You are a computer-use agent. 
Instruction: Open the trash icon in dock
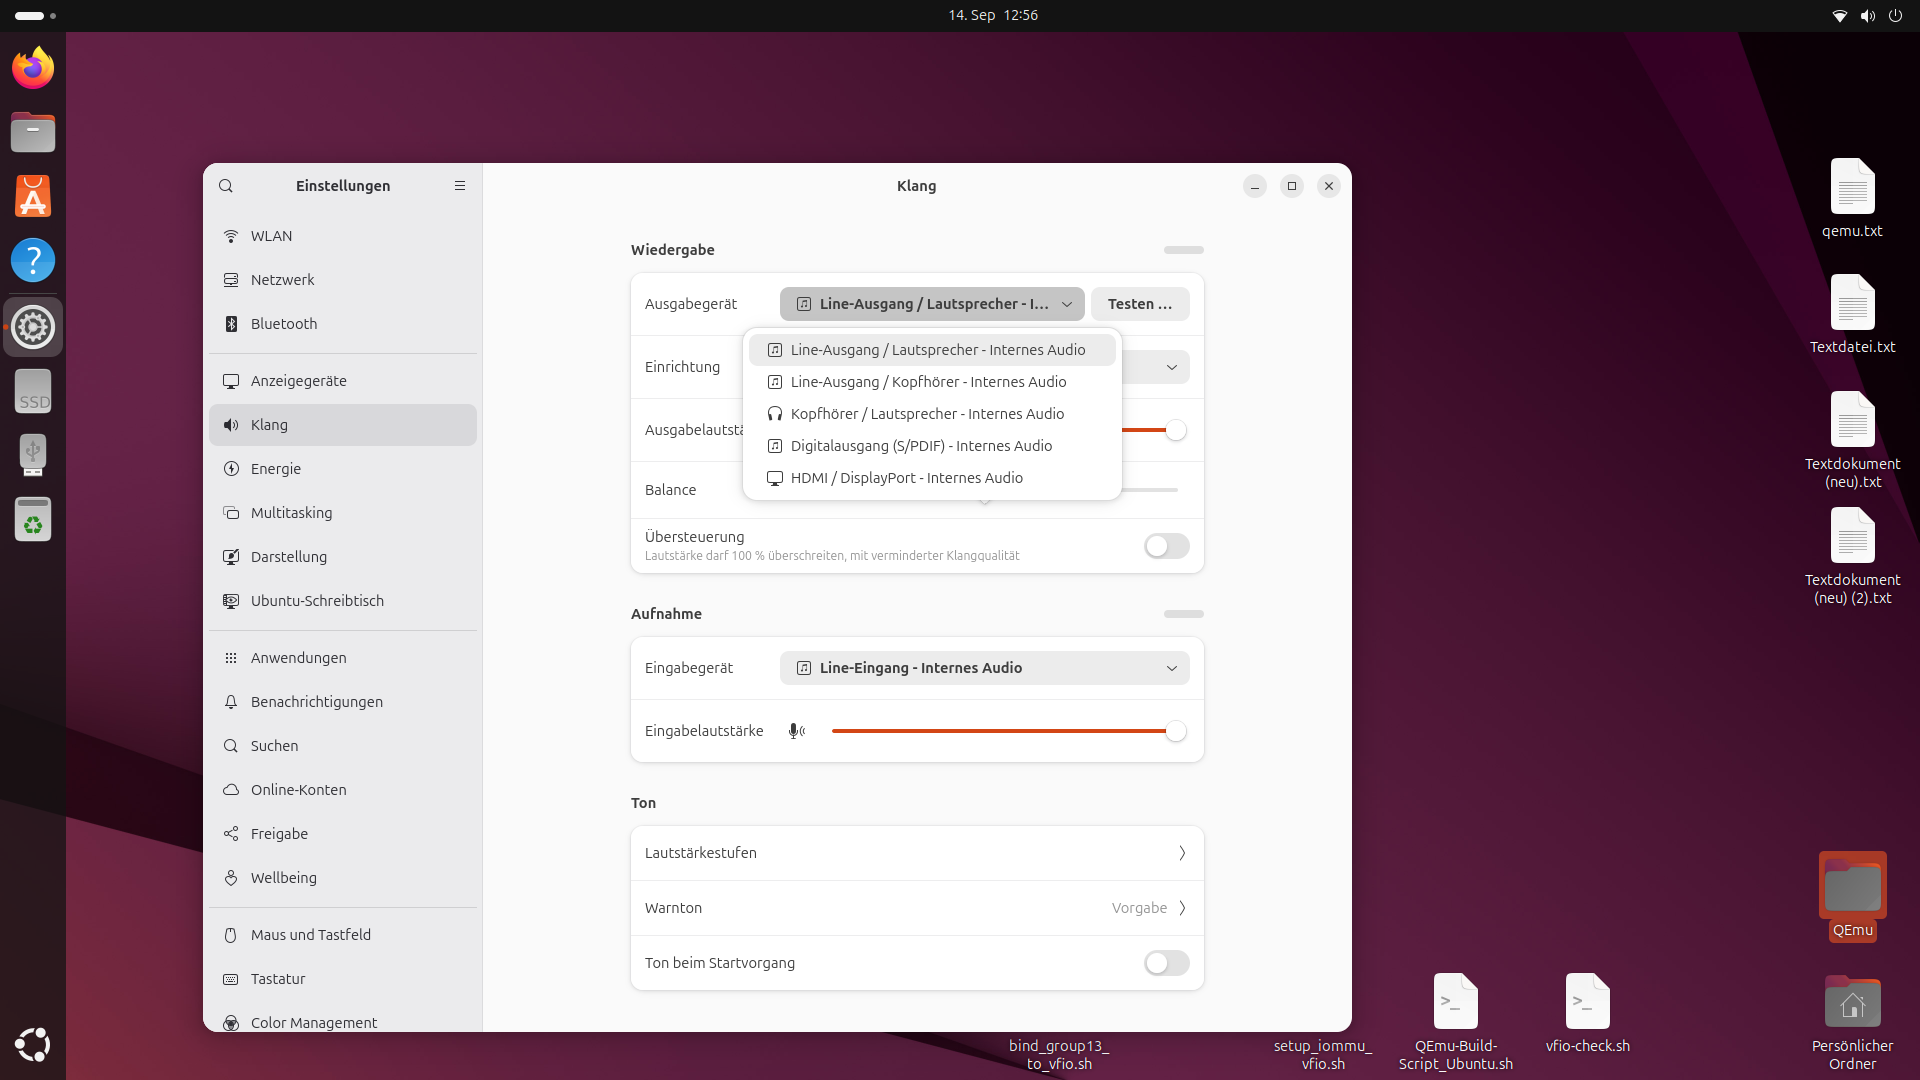point(33,520)
